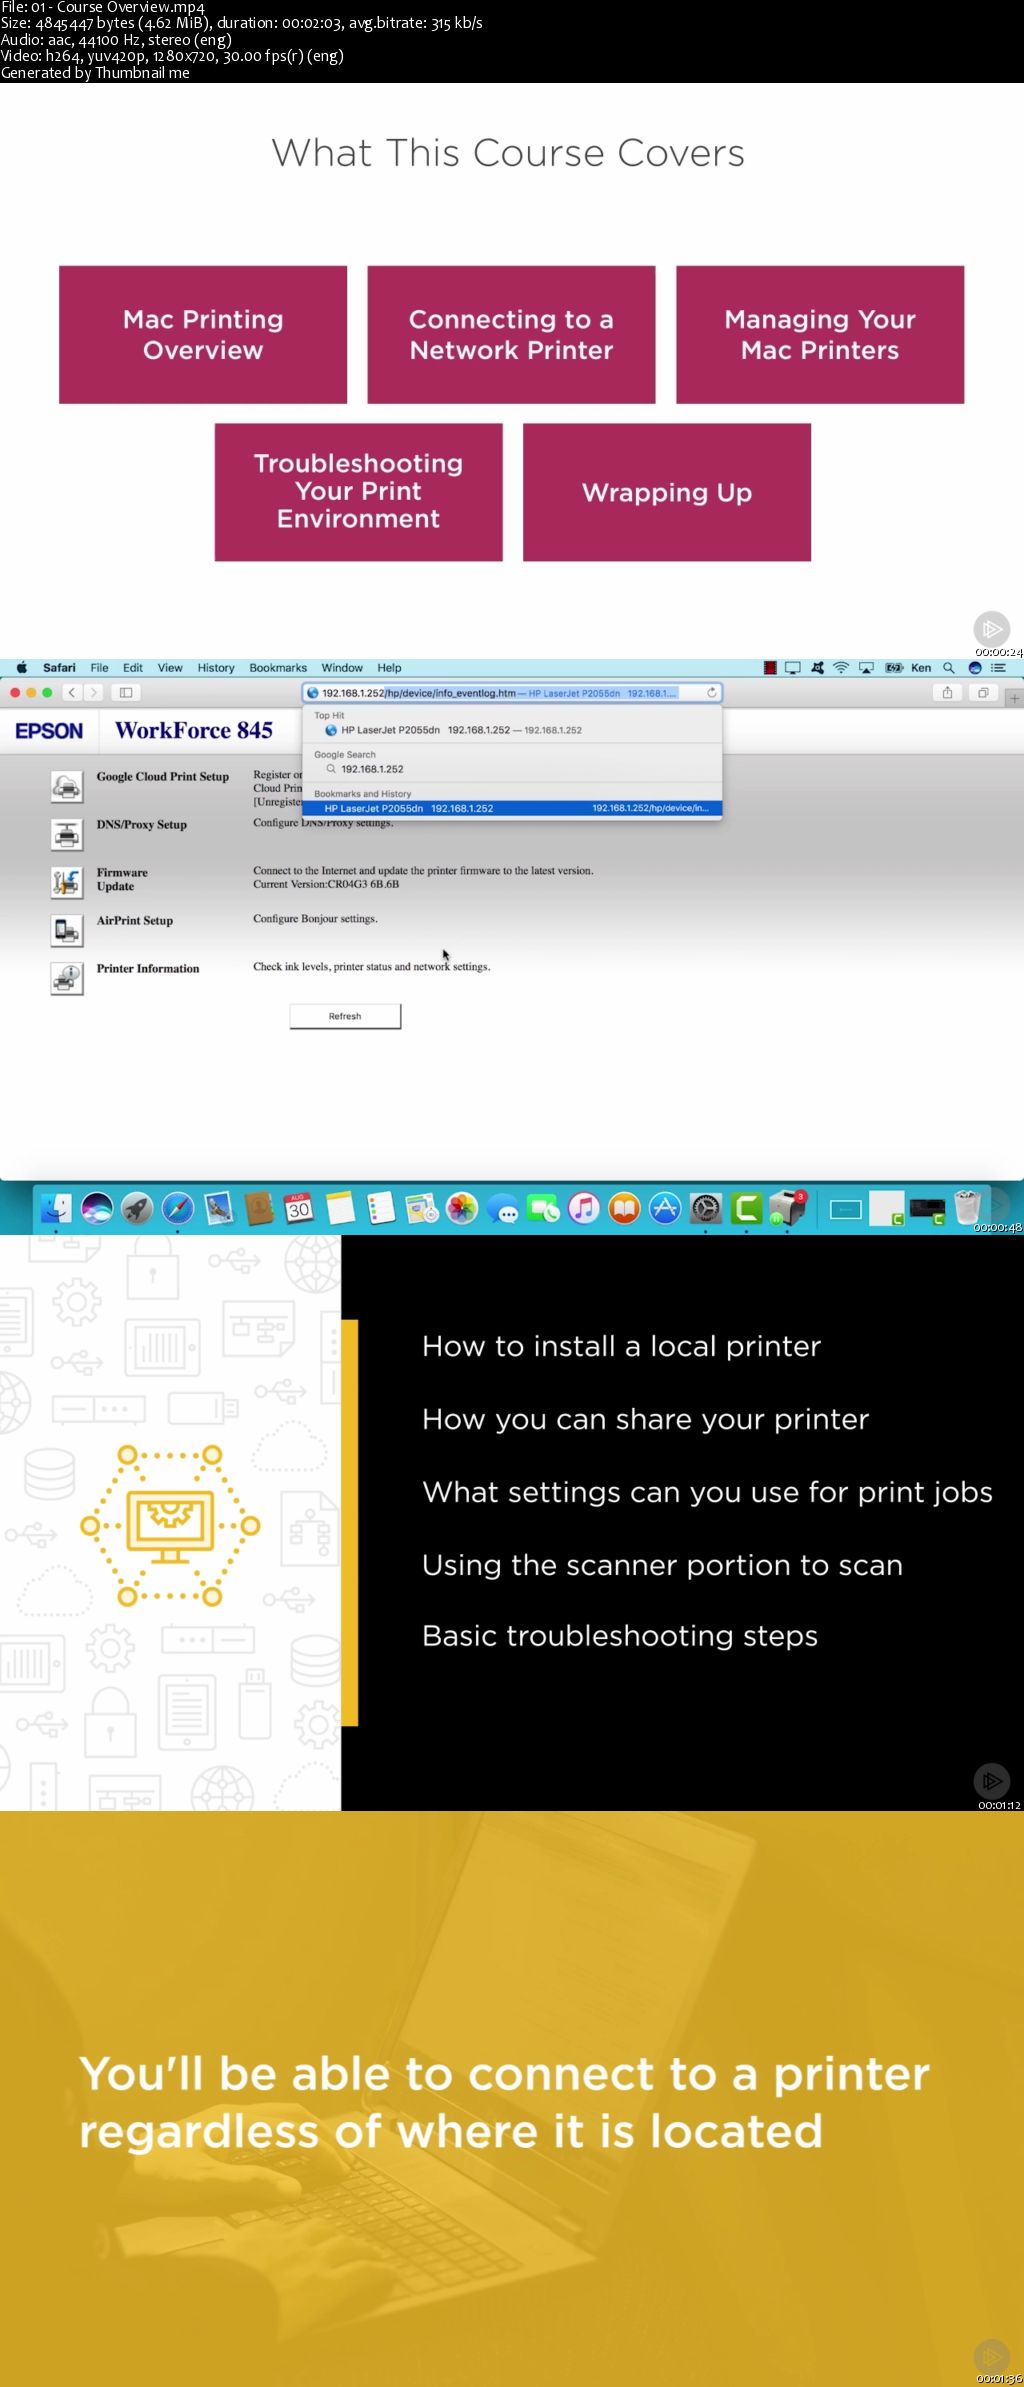Open System Preferences gear in Dock

[706, 1209]
